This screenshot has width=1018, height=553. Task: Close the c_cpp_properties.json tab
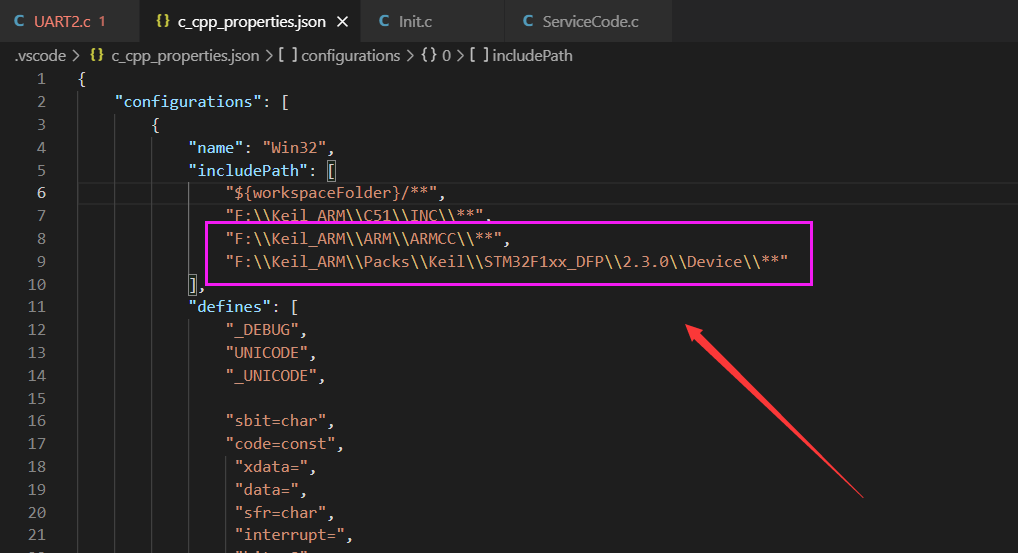point(343,22)
